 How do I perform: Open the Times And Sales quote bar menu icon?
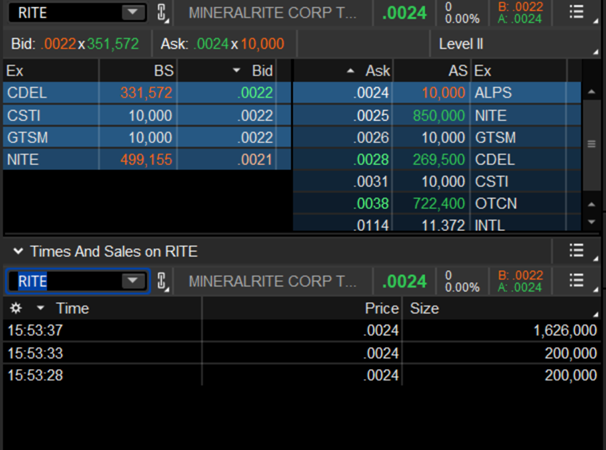click(576, 280)
